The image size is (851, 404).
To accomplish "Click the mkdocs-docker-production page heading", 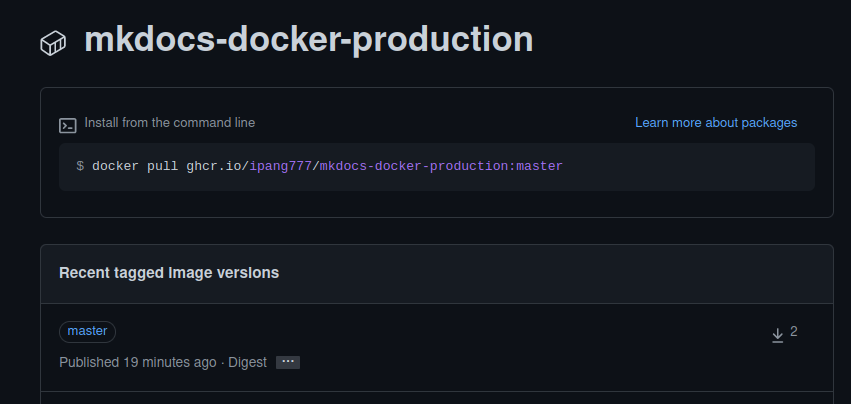I will point(308,40).
